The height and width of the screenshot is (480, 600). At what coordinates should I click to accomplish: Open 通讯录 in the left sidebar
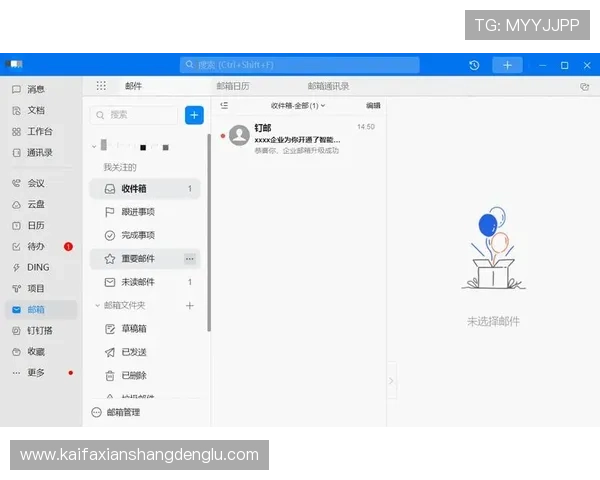(33, 153)
